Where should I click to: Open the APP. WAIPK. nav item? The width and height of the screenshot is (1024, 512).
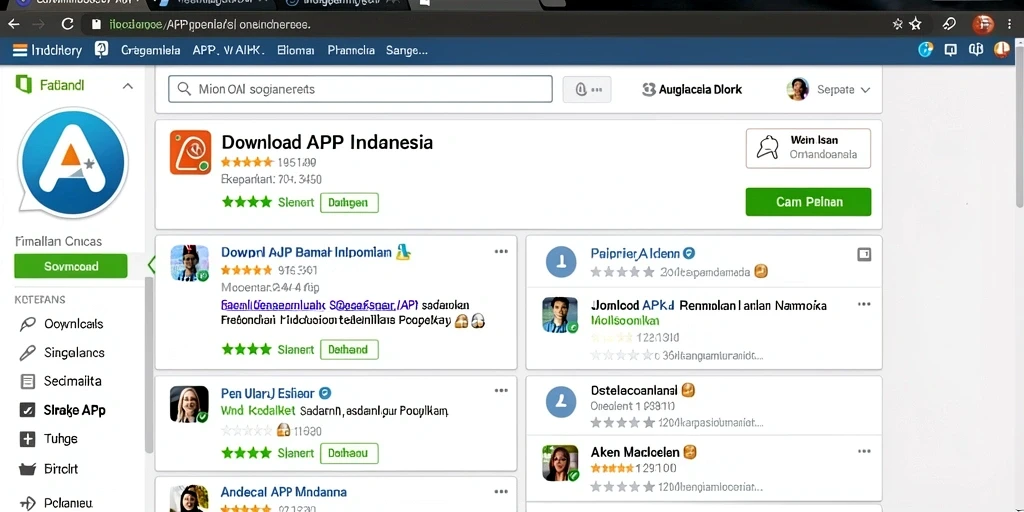click(x=229, y=50)
